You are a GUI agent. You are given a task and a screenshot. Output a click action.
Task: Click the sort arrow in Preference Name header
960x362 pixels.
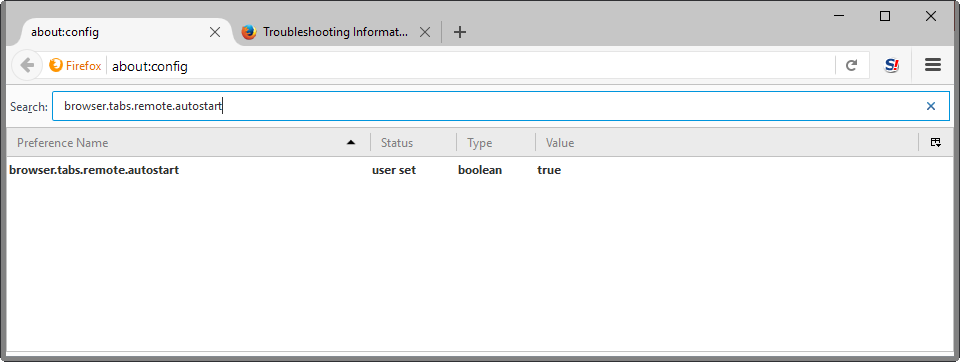[351, 142]
